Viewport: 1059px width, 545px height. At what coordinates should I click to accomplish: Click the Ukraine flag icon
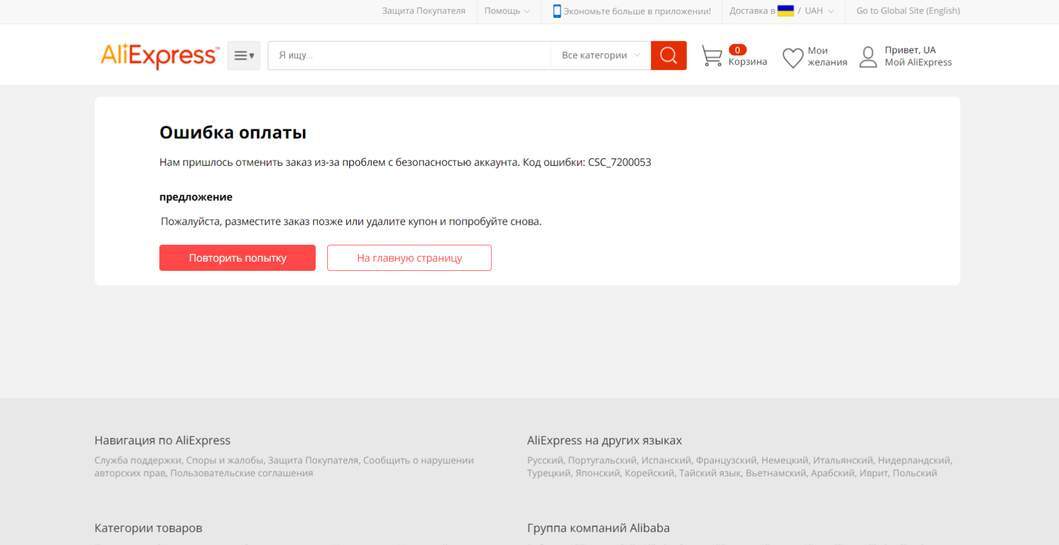[785, 11]
